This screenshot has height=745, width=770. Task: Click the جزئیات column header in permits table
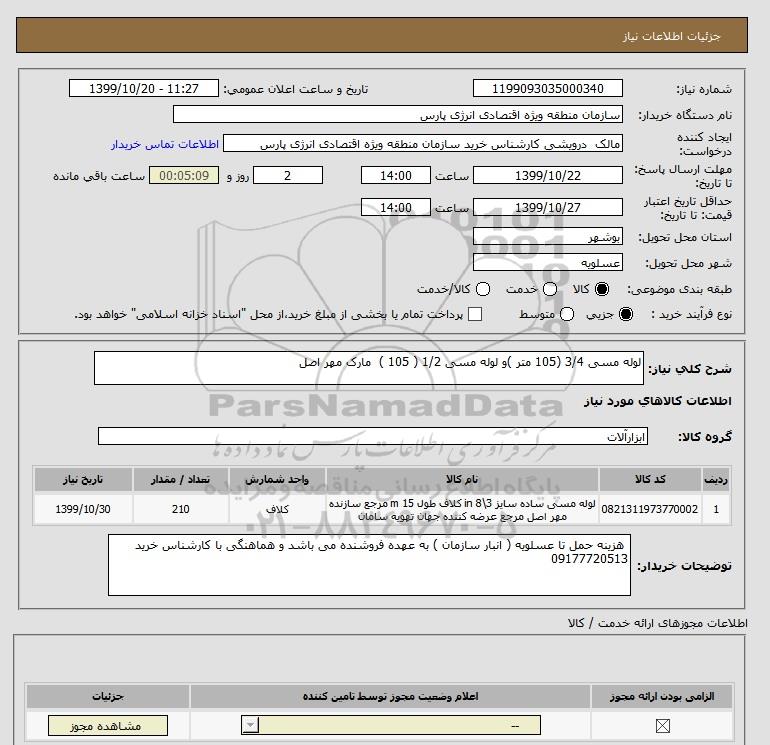[x=108, y=696]
